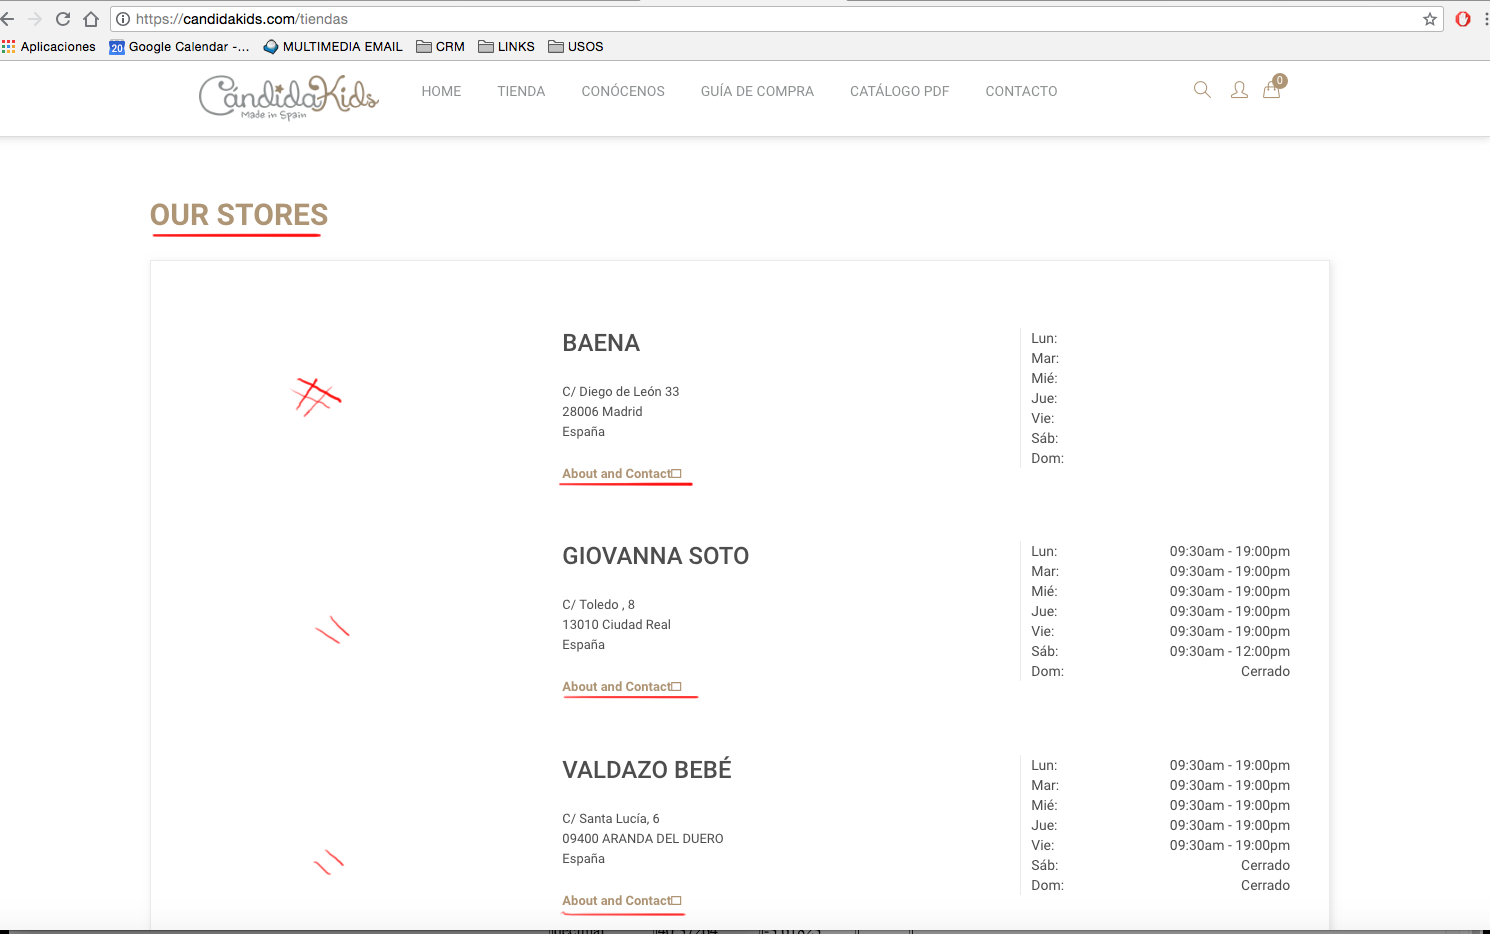Click Valdazo Bebé Sunday Cerrado status
The width and height of the screenshot is (1490, 934).
click(1265, 886)
